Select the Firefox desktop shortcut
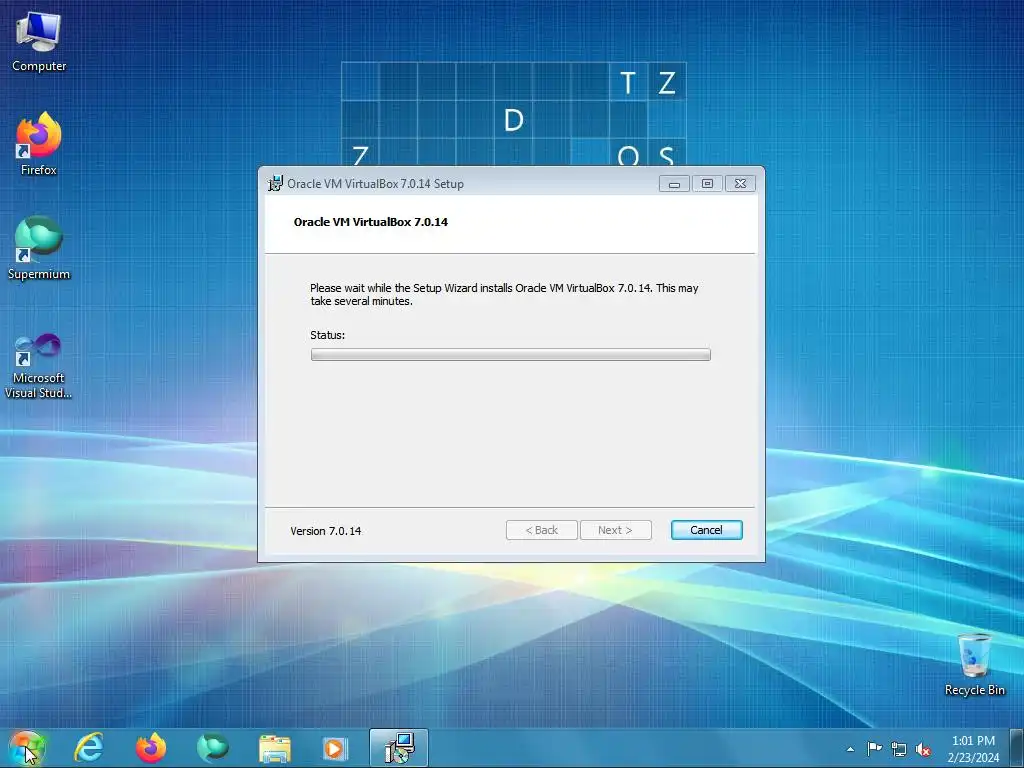Viewport: 1024px width, 768px height. point(39,144)
